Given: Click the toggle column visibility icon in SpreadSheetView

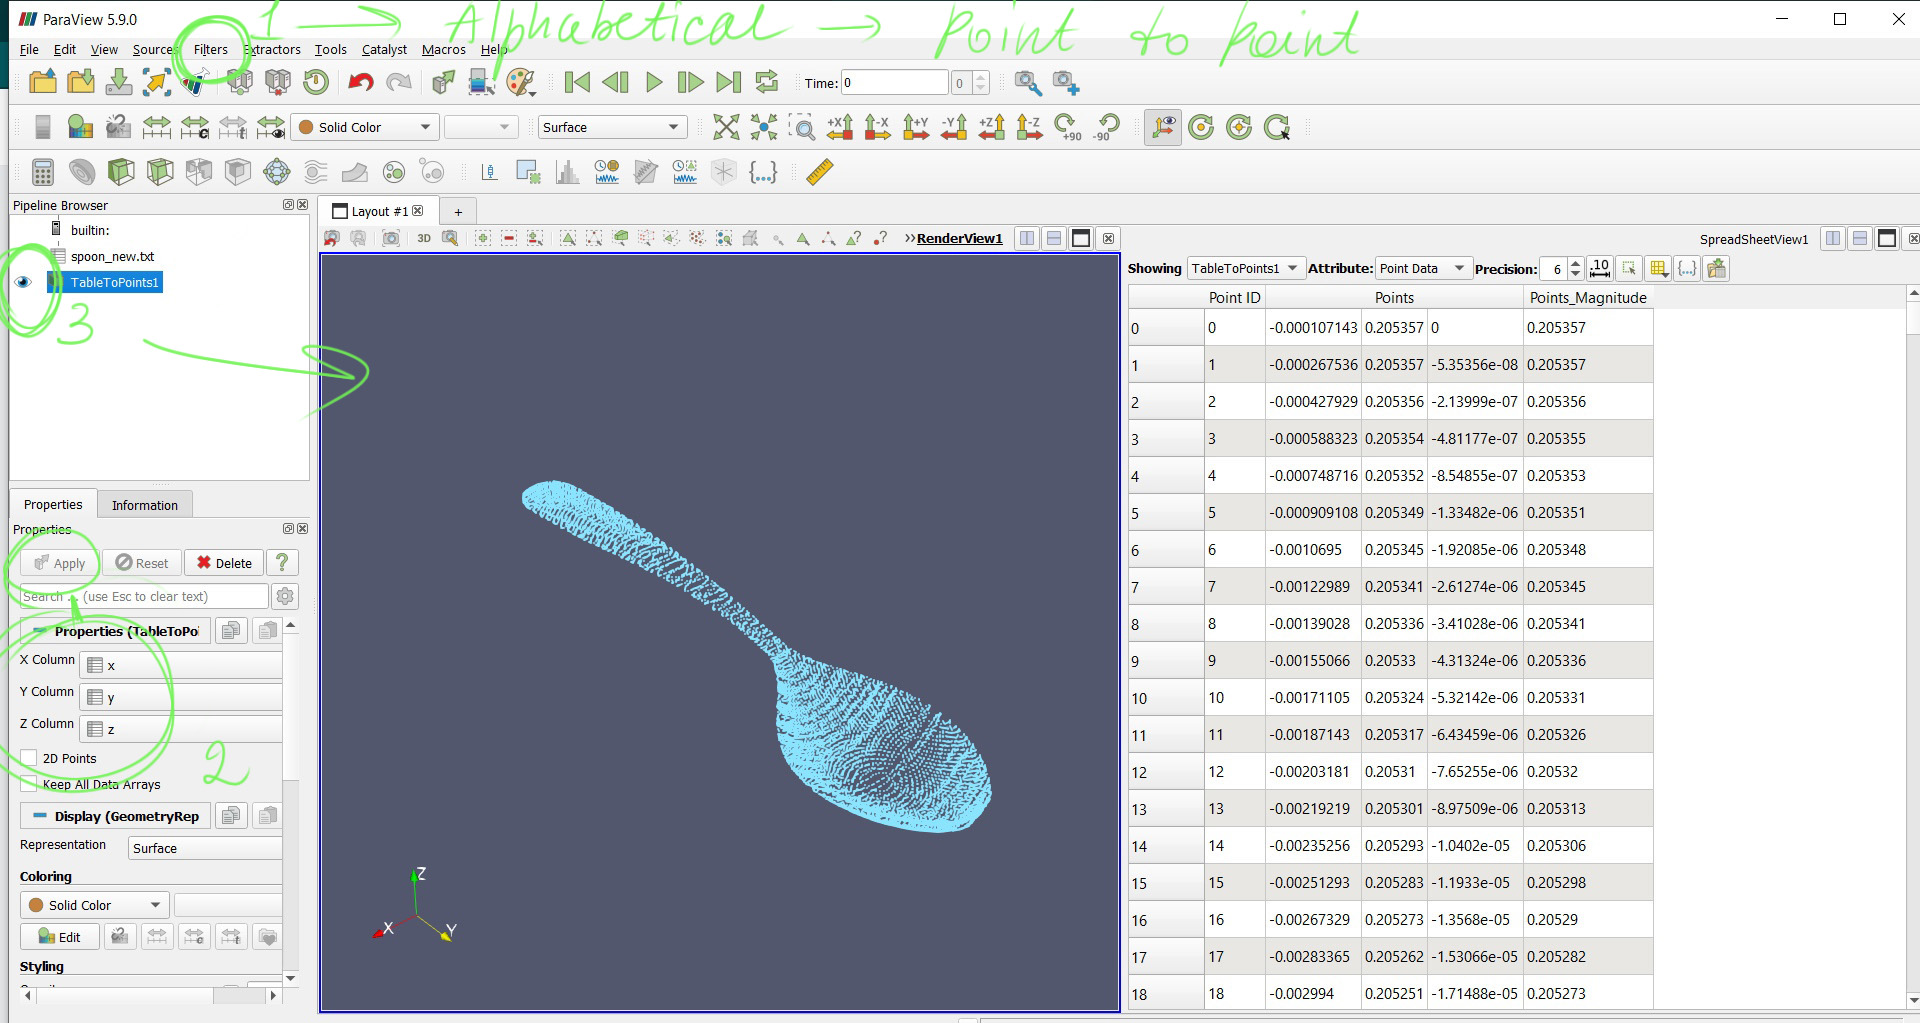Looking at the screenshot, I should [1658, 268].
